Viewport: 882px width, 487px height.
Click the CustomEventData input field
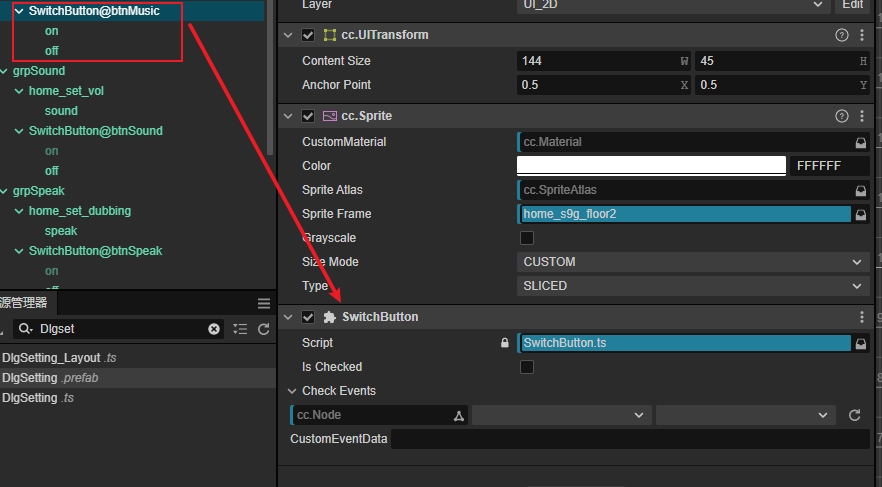coord(630,439)
